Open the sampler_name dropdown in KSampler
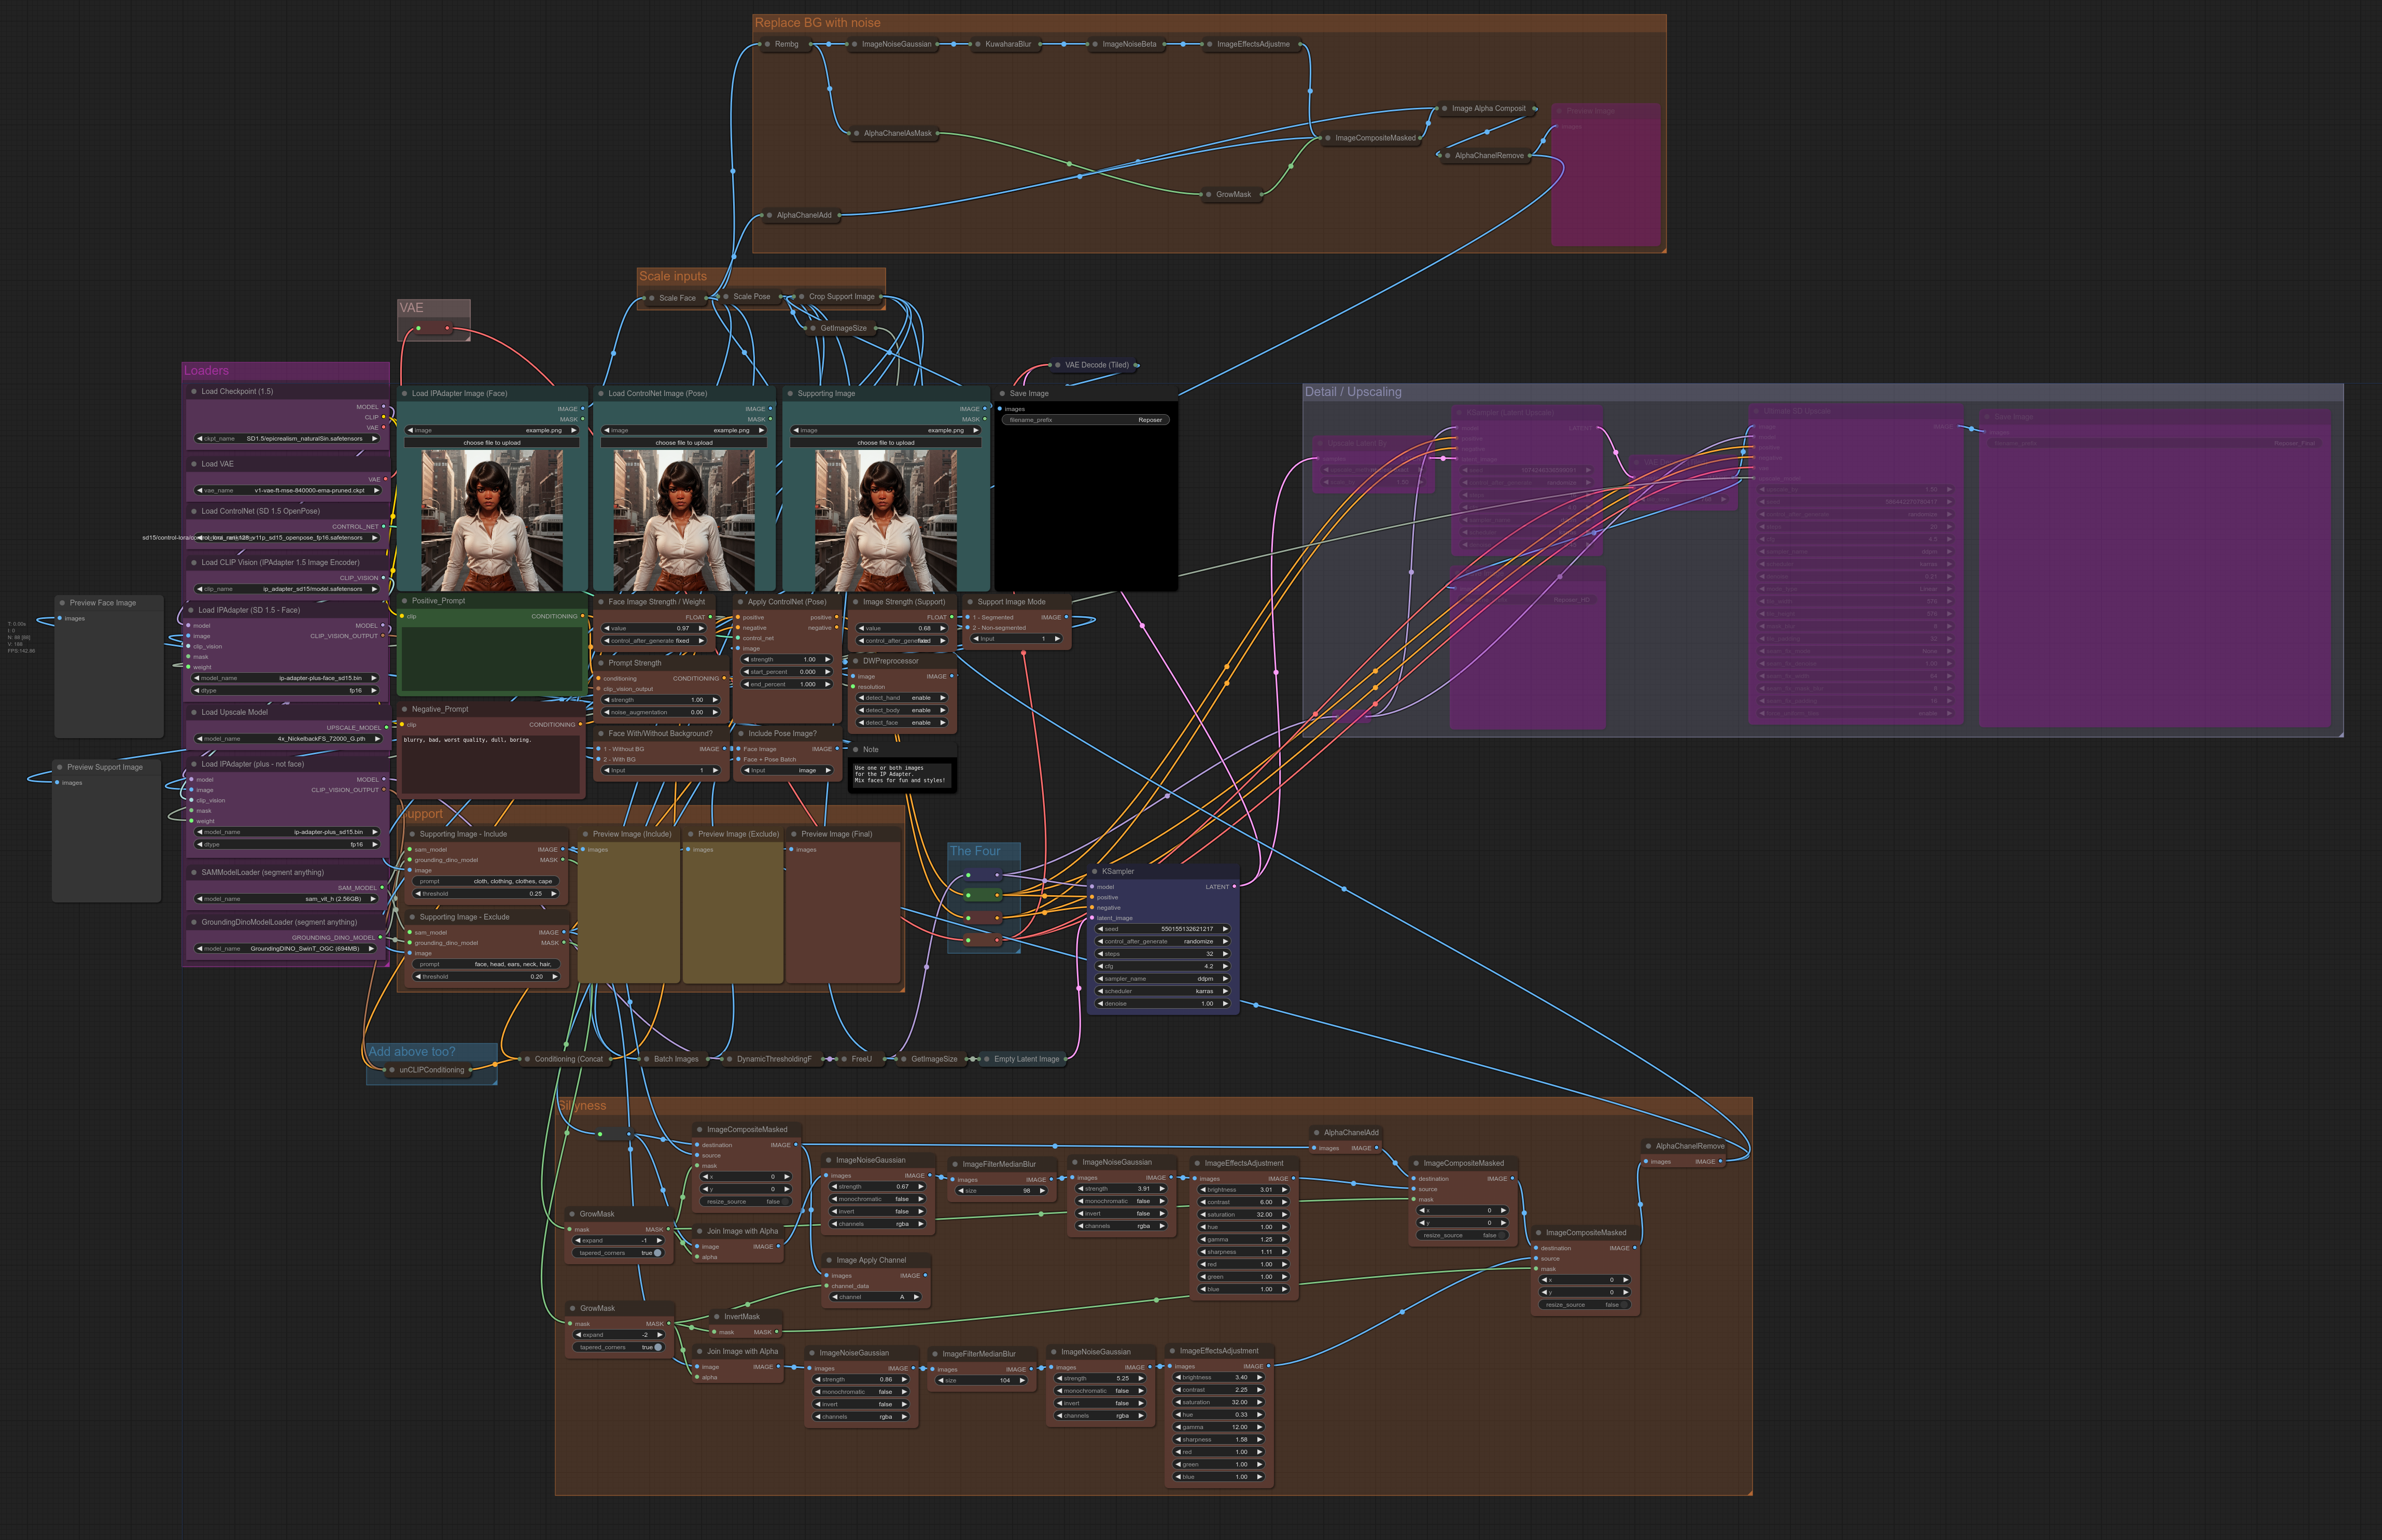This screenshot has width=2382, height=1540. coord(1162,979)
